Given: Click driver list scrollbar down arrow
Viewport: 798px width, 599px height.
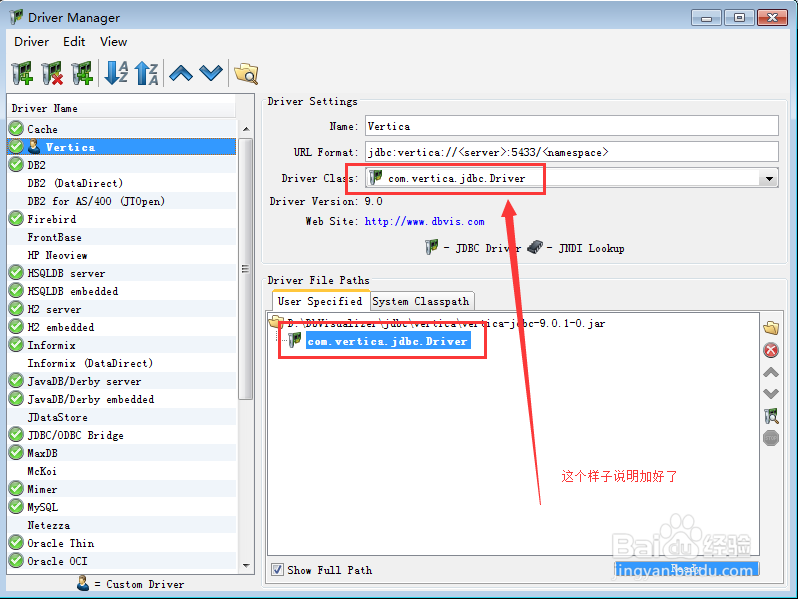Looking at the screenshot, I should pos(246,565).
